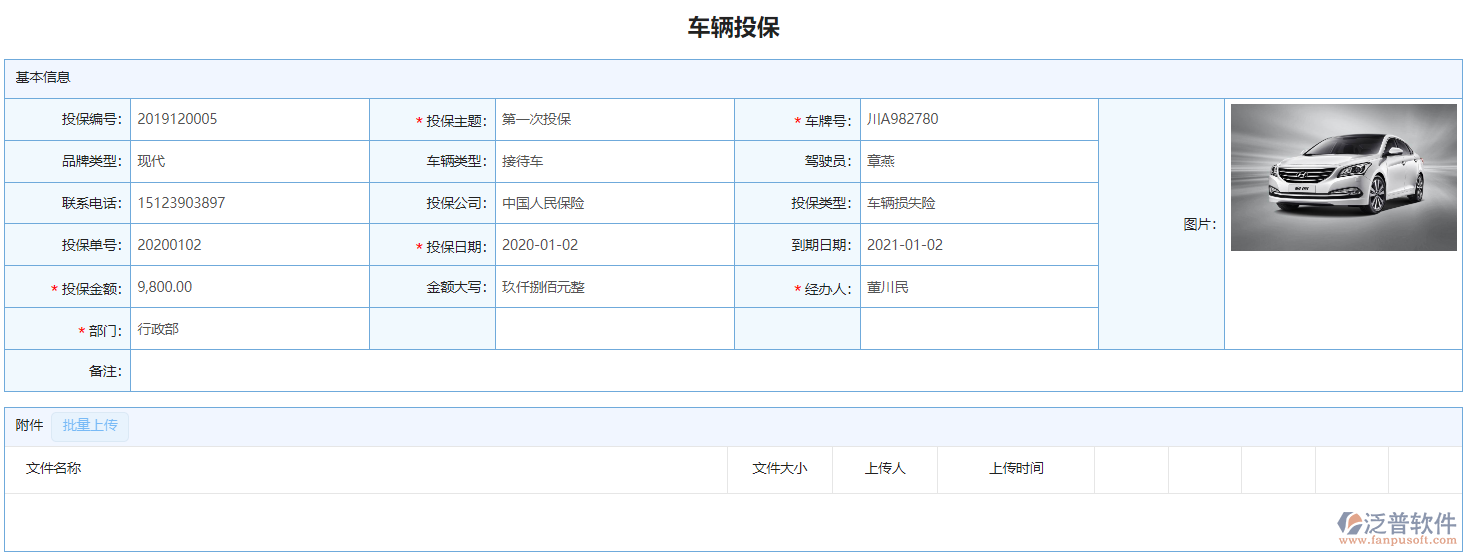Open the 品牌类型 field showing 现代
1467x556 pixels.
249,161
